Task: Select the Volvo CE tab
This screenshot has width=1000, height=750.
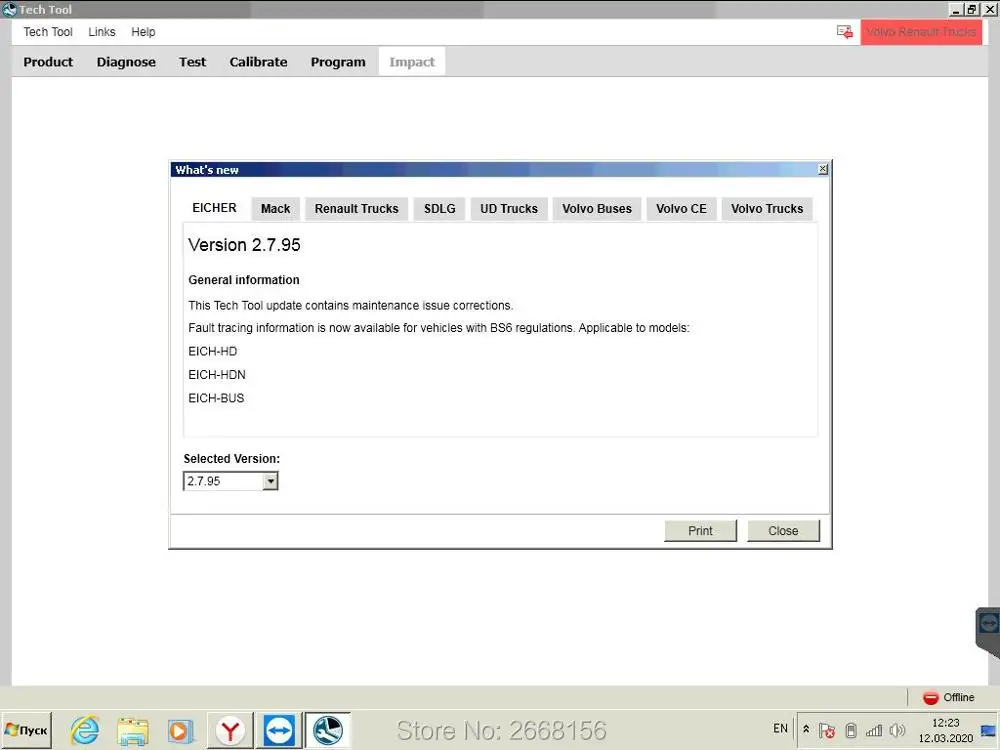Action: click(x=680, y=209)
